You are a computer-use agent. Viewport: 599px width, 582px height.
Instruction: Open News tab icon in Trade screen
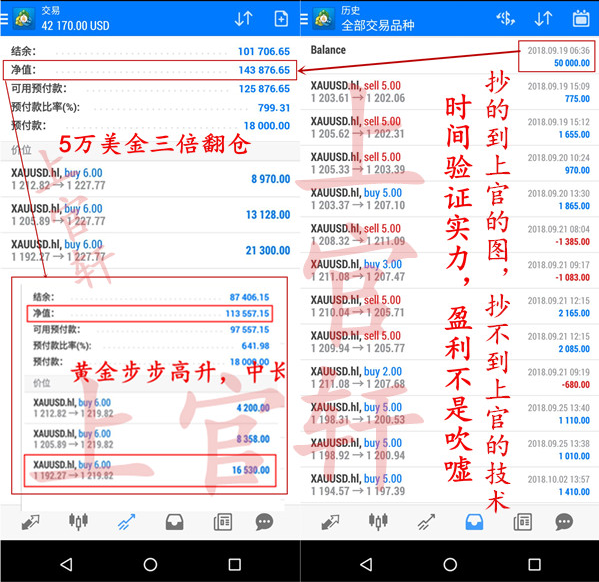(x=223, y=522)
